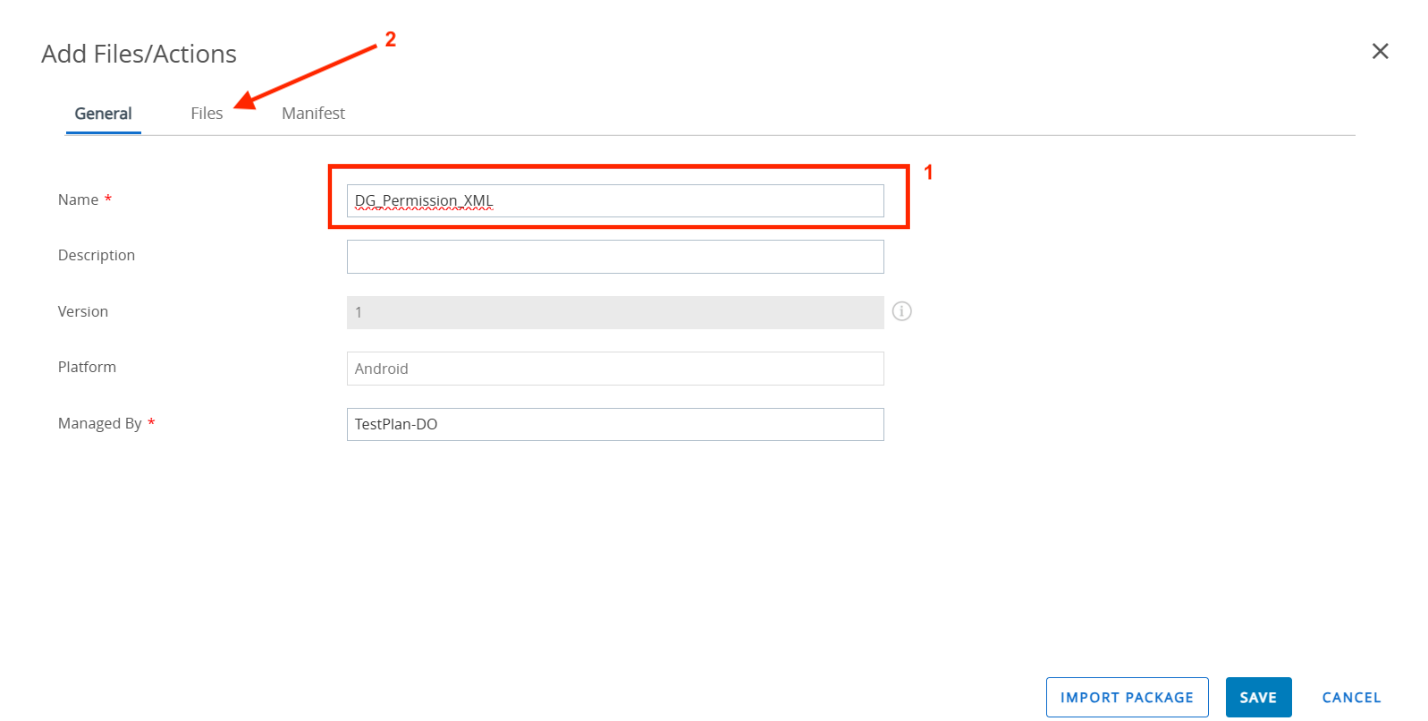
Task: Click the Platform label text
Action: (x=87, y=367)
